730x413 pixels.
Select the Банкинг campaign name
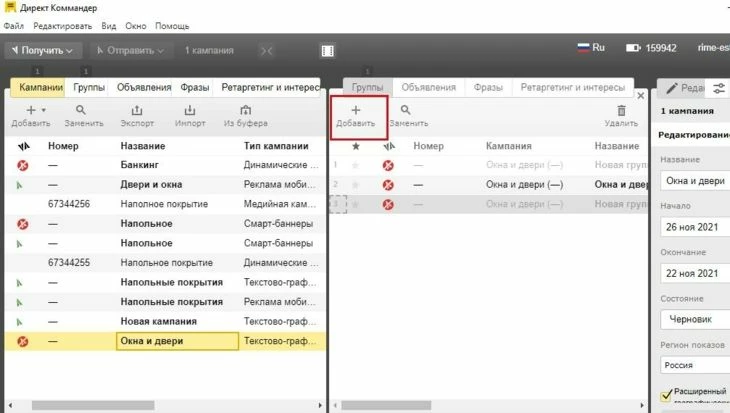[139, 165]
